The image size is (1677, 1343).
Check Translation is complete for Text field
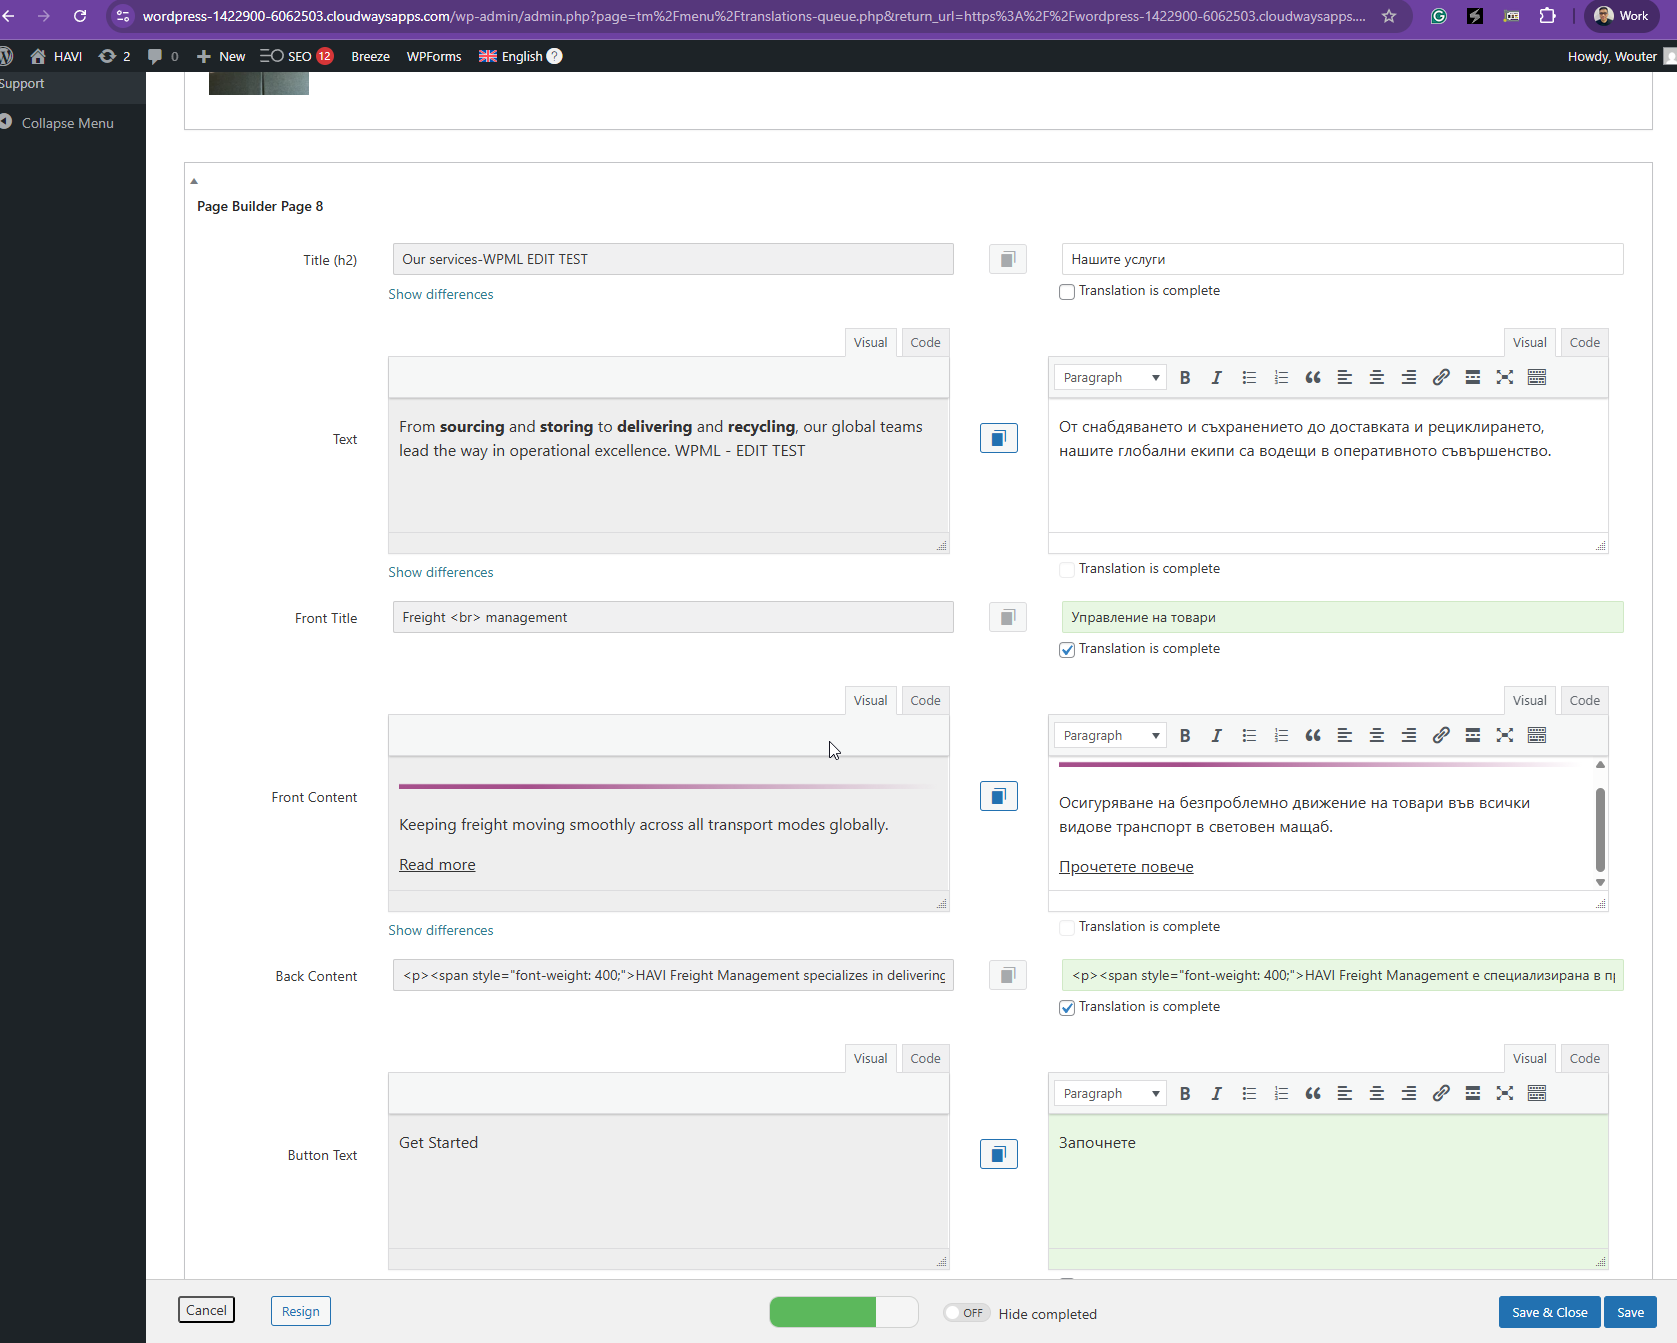1067,570
